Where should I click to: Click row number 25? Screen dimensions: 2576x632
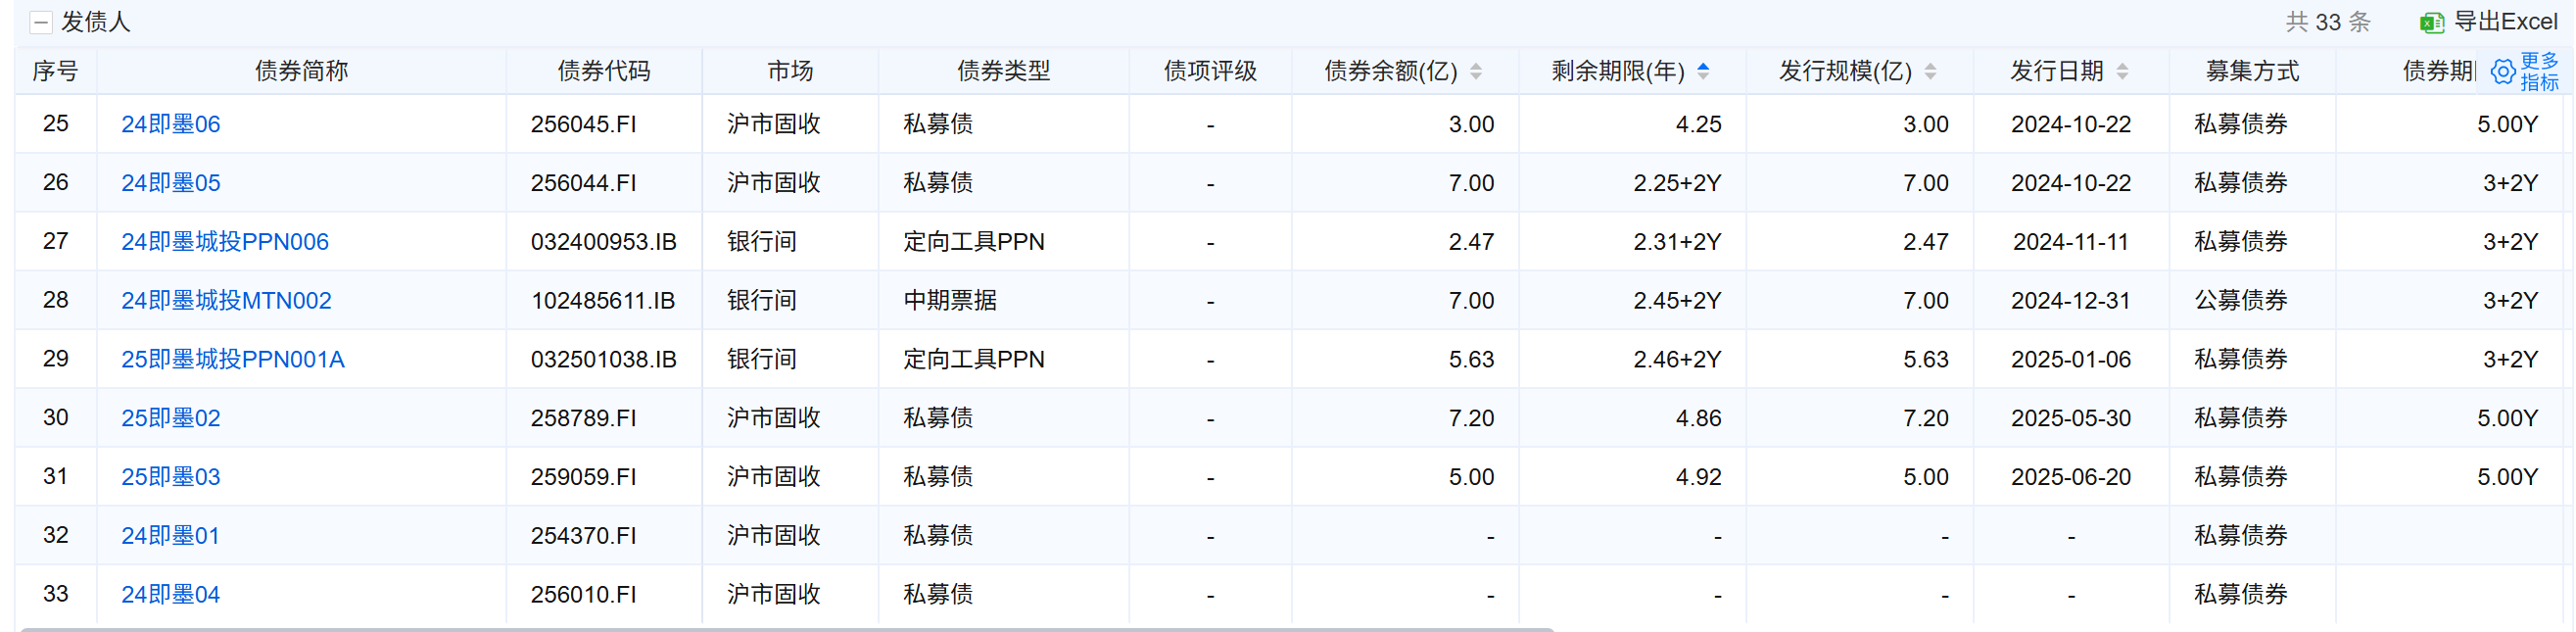pyautogui.click(x=56, y=124)
